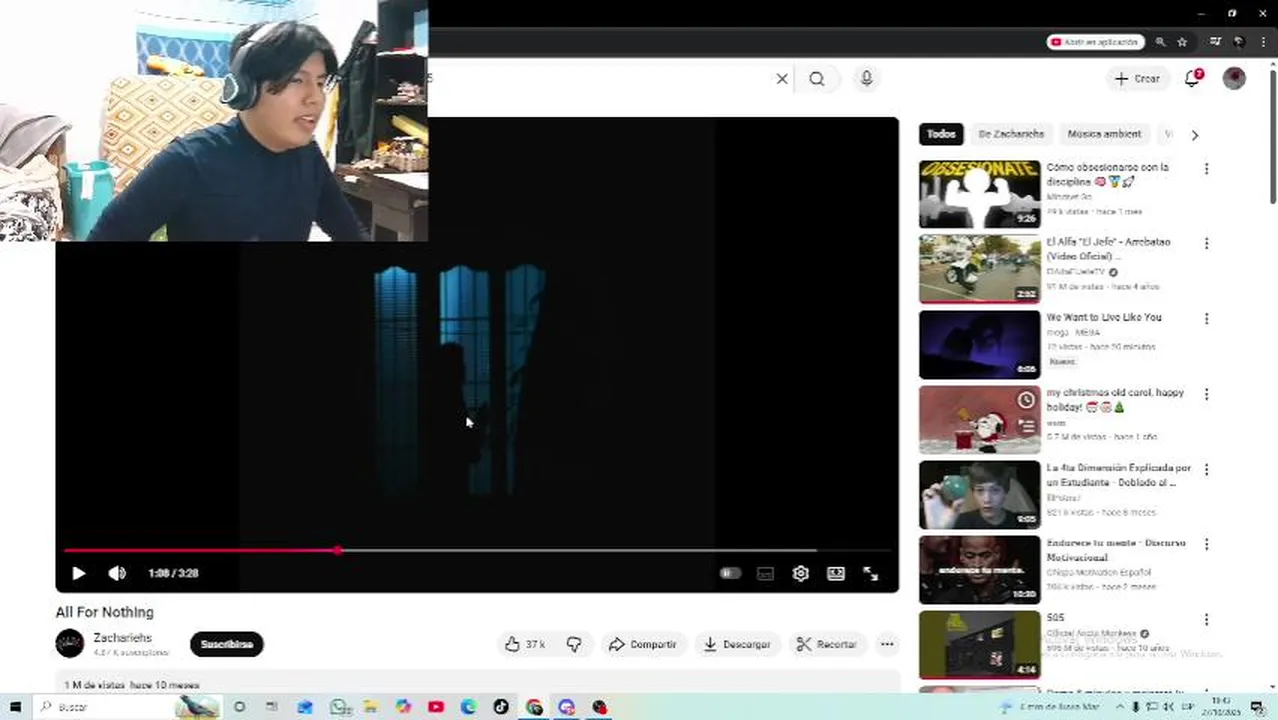This screenshot has width=1278, height=720.
Task: Open Microsoft Edge in the taskbar
Action: pos(468,707)
